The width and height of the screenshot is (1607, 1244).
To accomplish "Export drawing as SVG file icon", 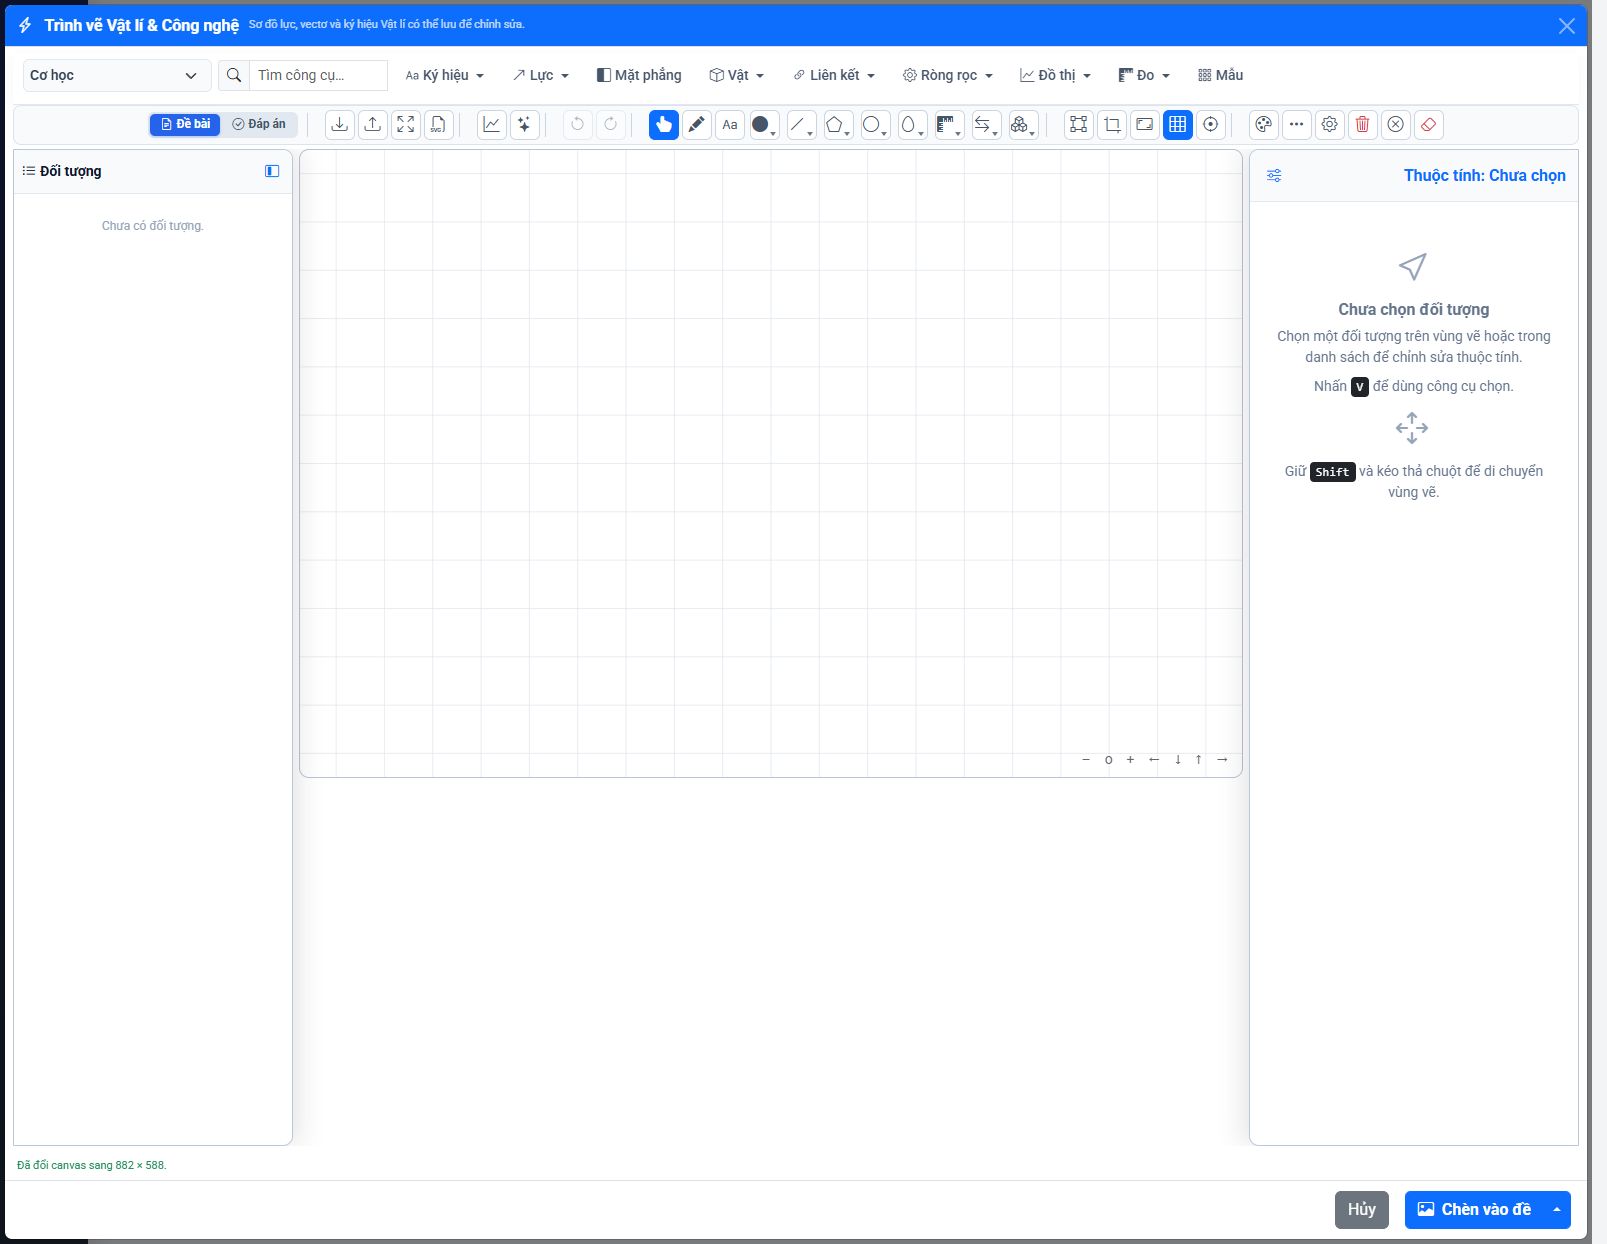I will click(439, 125).
